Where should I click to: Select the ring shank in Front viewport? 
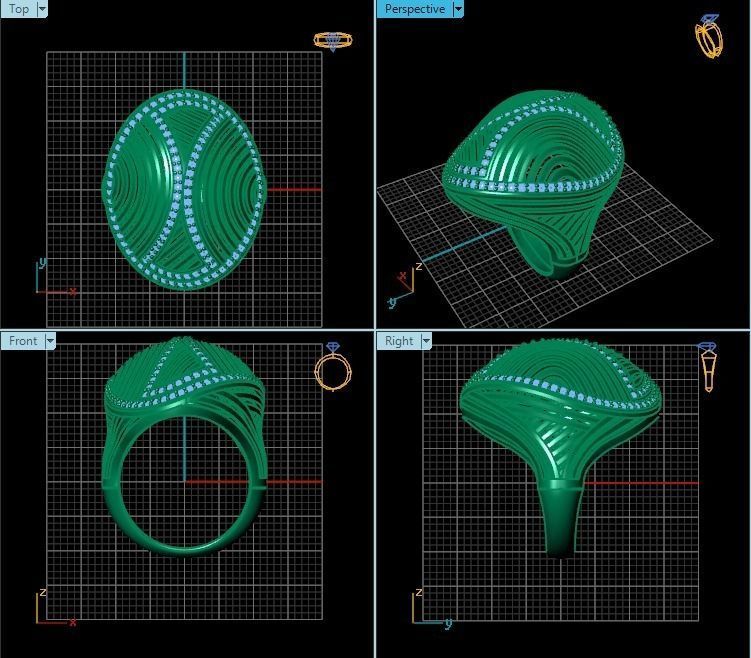184,545
